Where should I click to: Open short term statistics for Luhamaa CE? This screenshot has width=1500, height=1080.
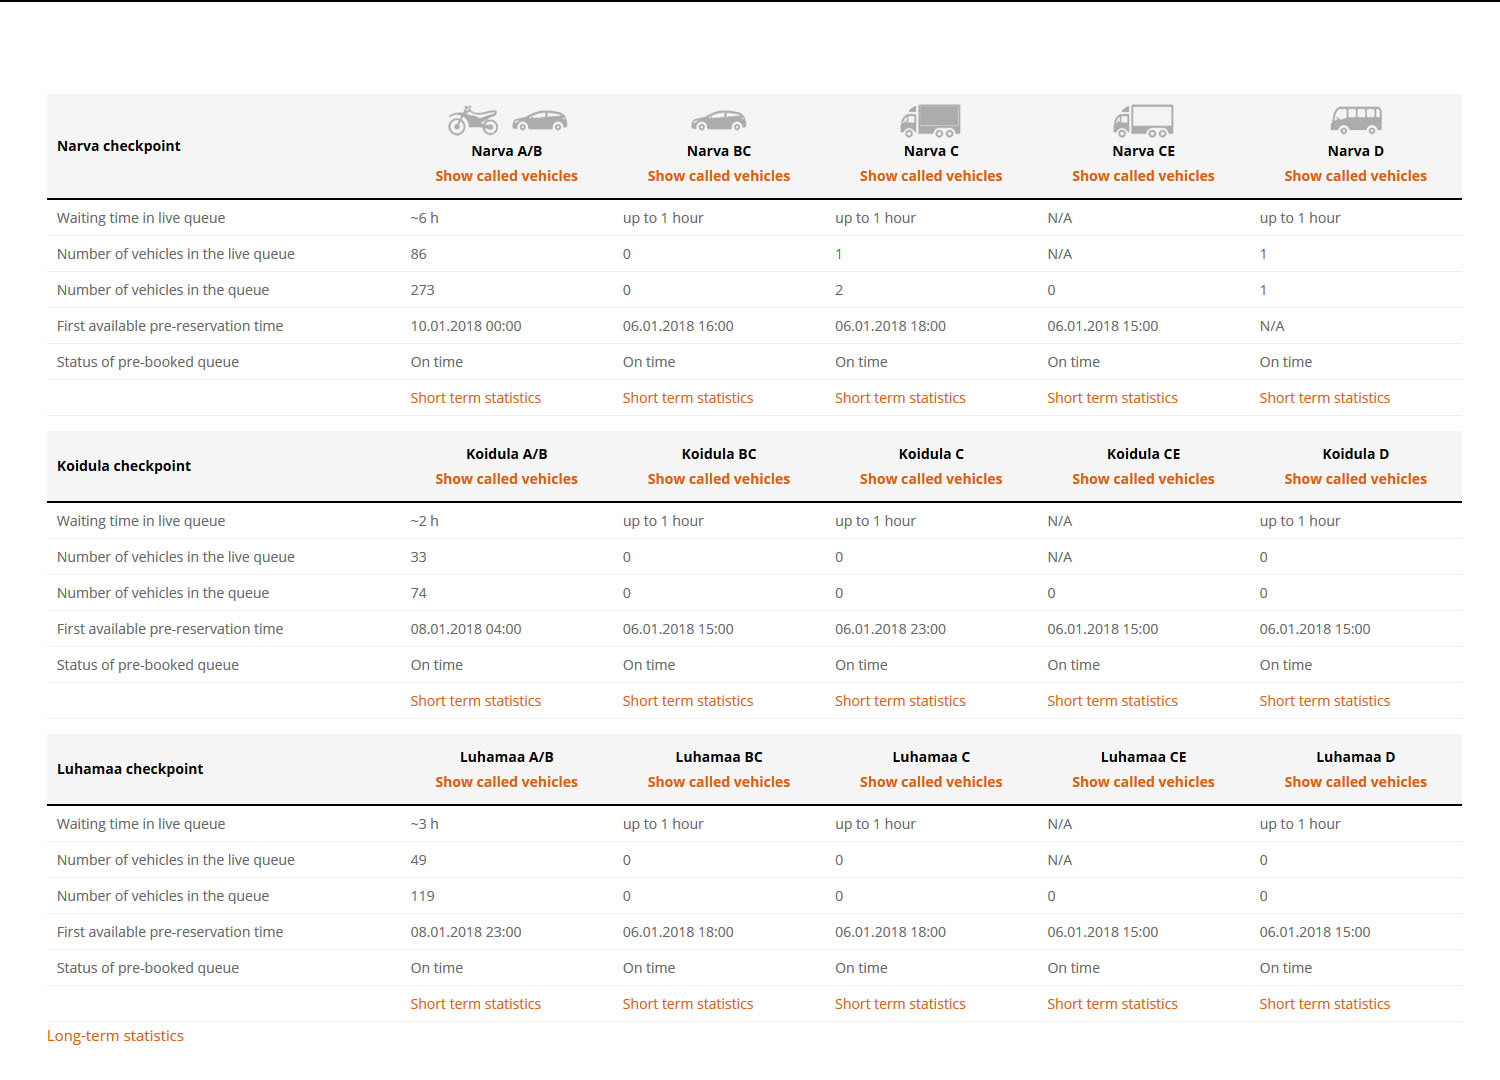click(1112, 1004)
